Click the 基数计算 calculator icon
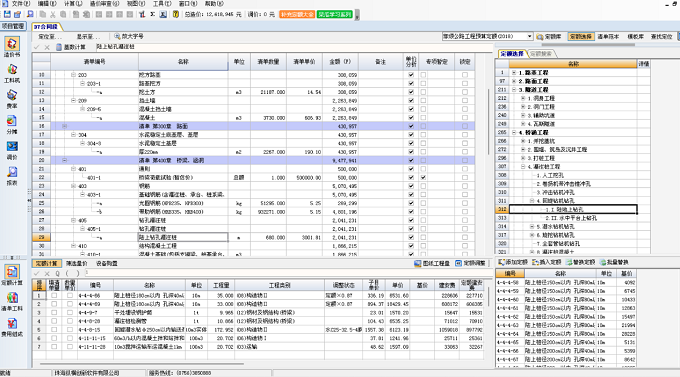Image resolution: width=680 pixels, height=377 pixels. (59, 47)
